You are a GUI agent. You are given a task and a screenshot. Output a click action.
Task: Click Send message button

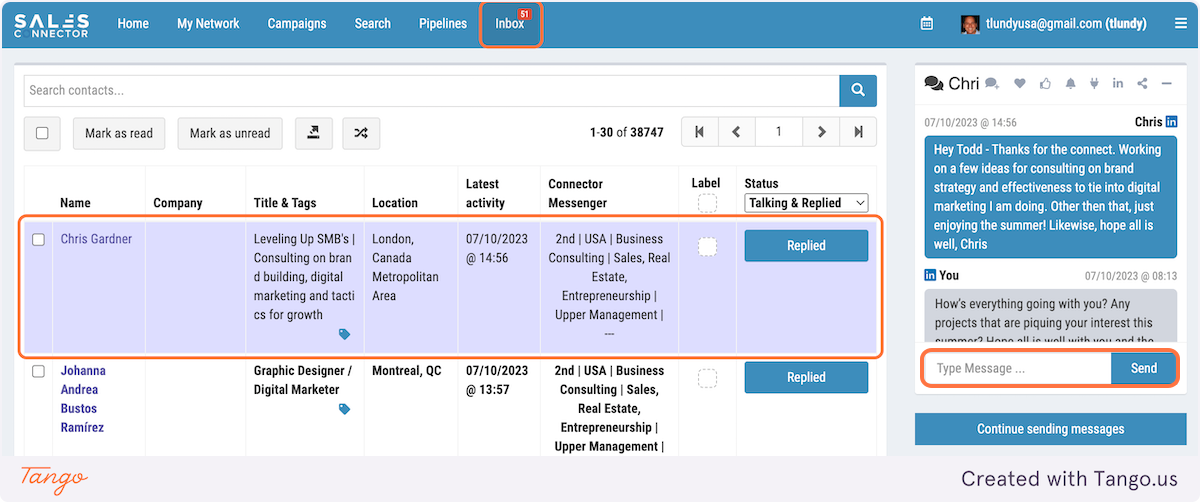[1144, 368]
